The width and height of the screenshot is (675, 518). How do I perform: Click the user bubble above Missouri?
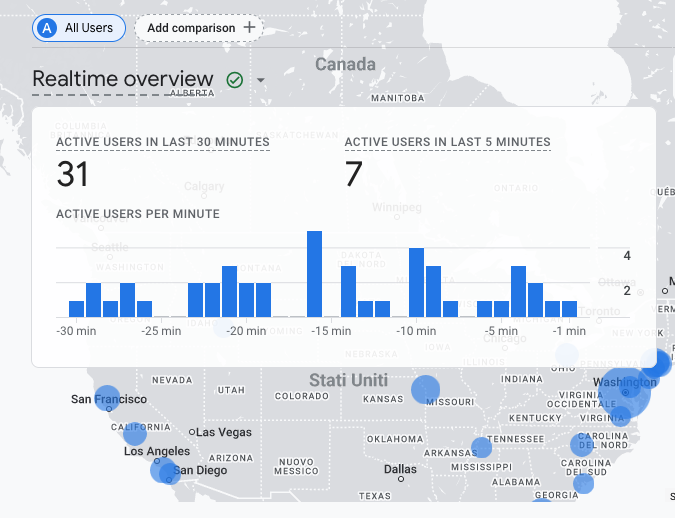click(426, 389)
